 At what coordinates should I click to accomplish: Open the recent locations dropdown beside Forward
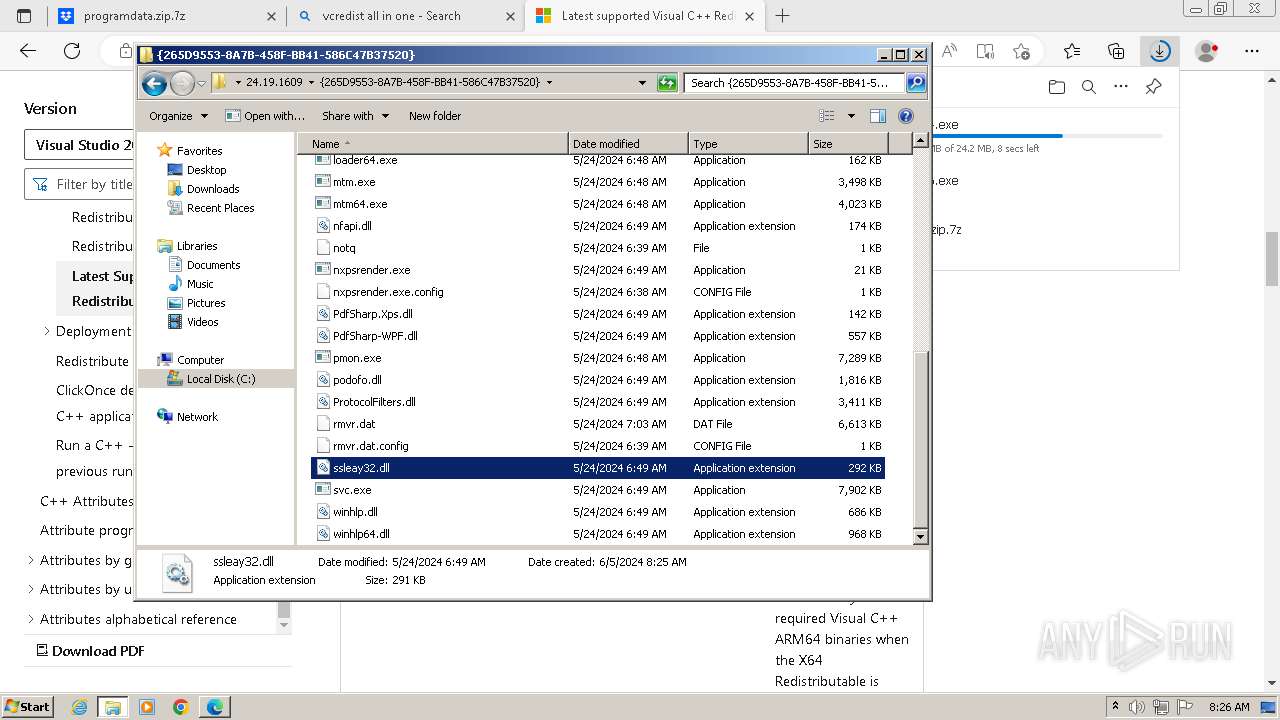click(x=201, y=83)
